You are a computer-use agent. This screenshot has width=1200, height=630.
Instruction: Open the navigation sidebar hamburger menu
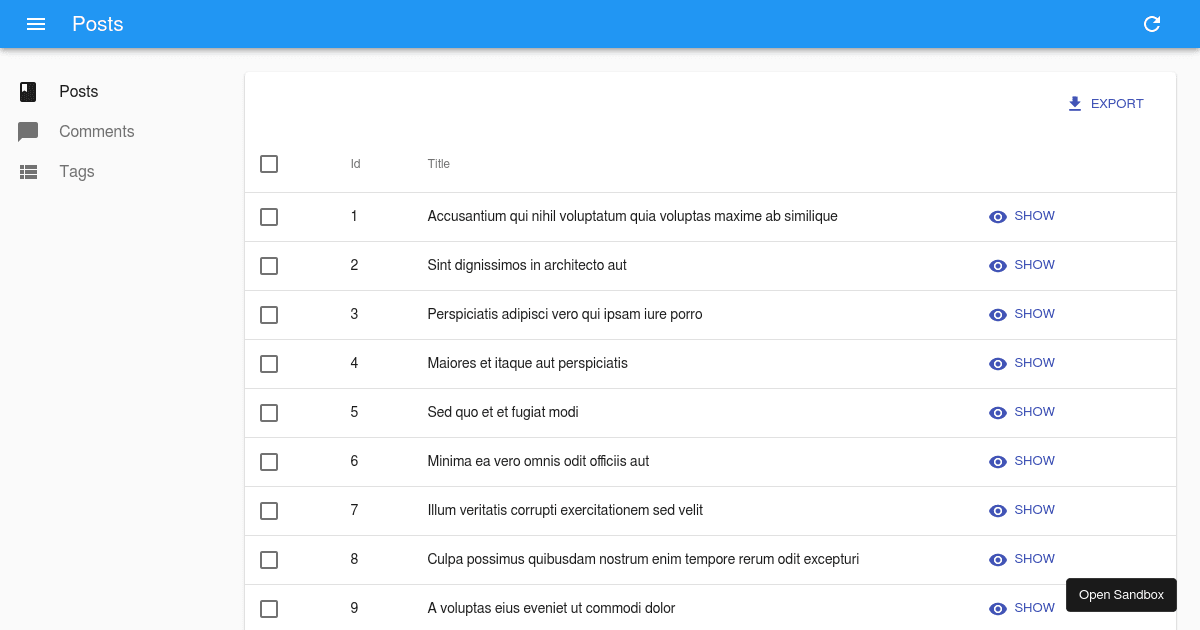pos(36,24)
